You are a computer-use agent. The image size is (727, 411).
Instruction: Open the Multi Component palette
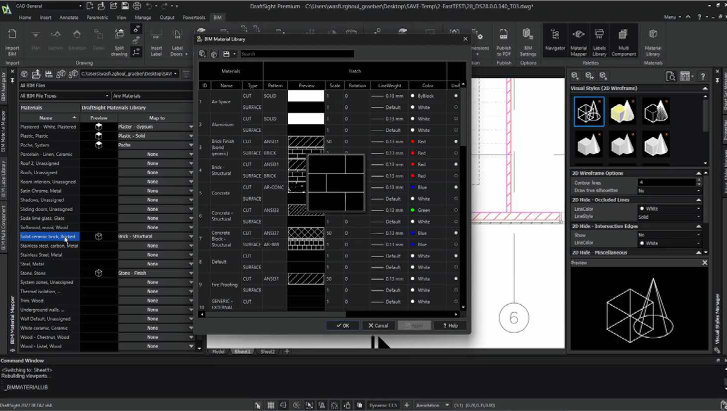click(x=624, y=42)
